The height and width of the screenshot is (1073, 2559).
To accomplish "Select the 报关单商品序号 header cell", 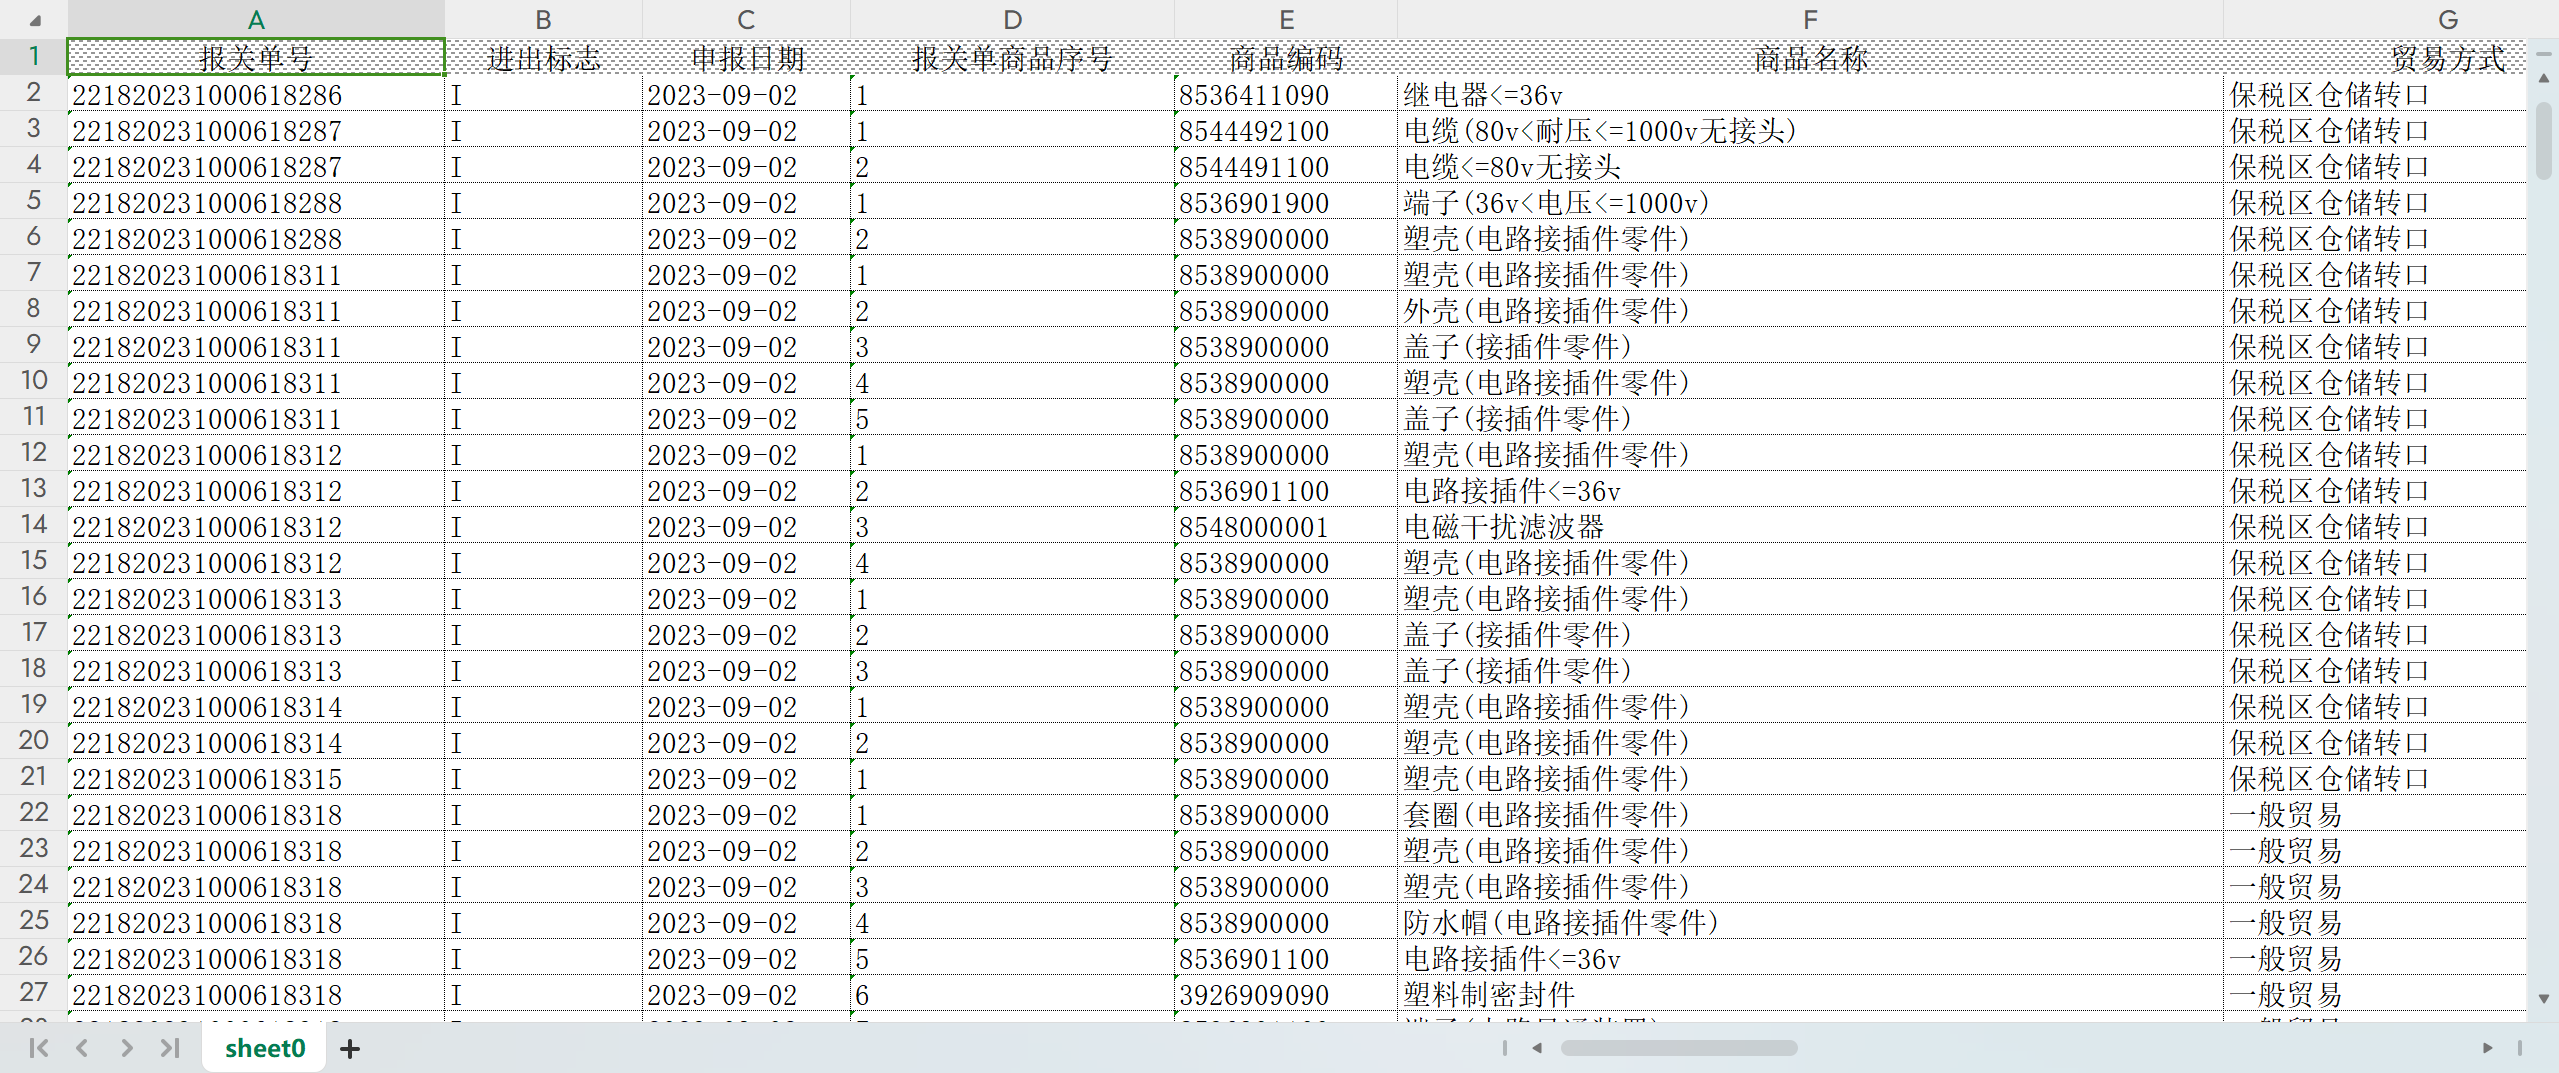I will click(1012, 58).
